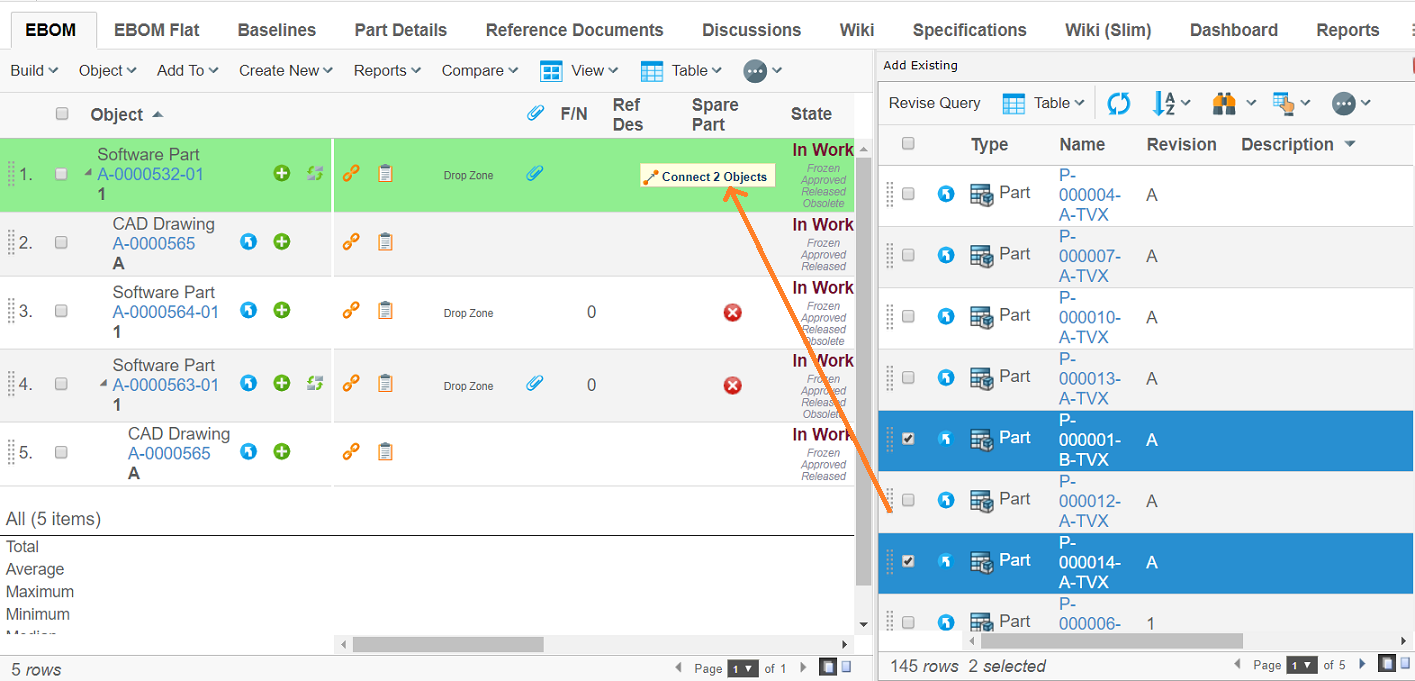The height and width of the screenshot is (681, 1415).
Task: Switch to the Baselines tab
Action: pos(275,30)
